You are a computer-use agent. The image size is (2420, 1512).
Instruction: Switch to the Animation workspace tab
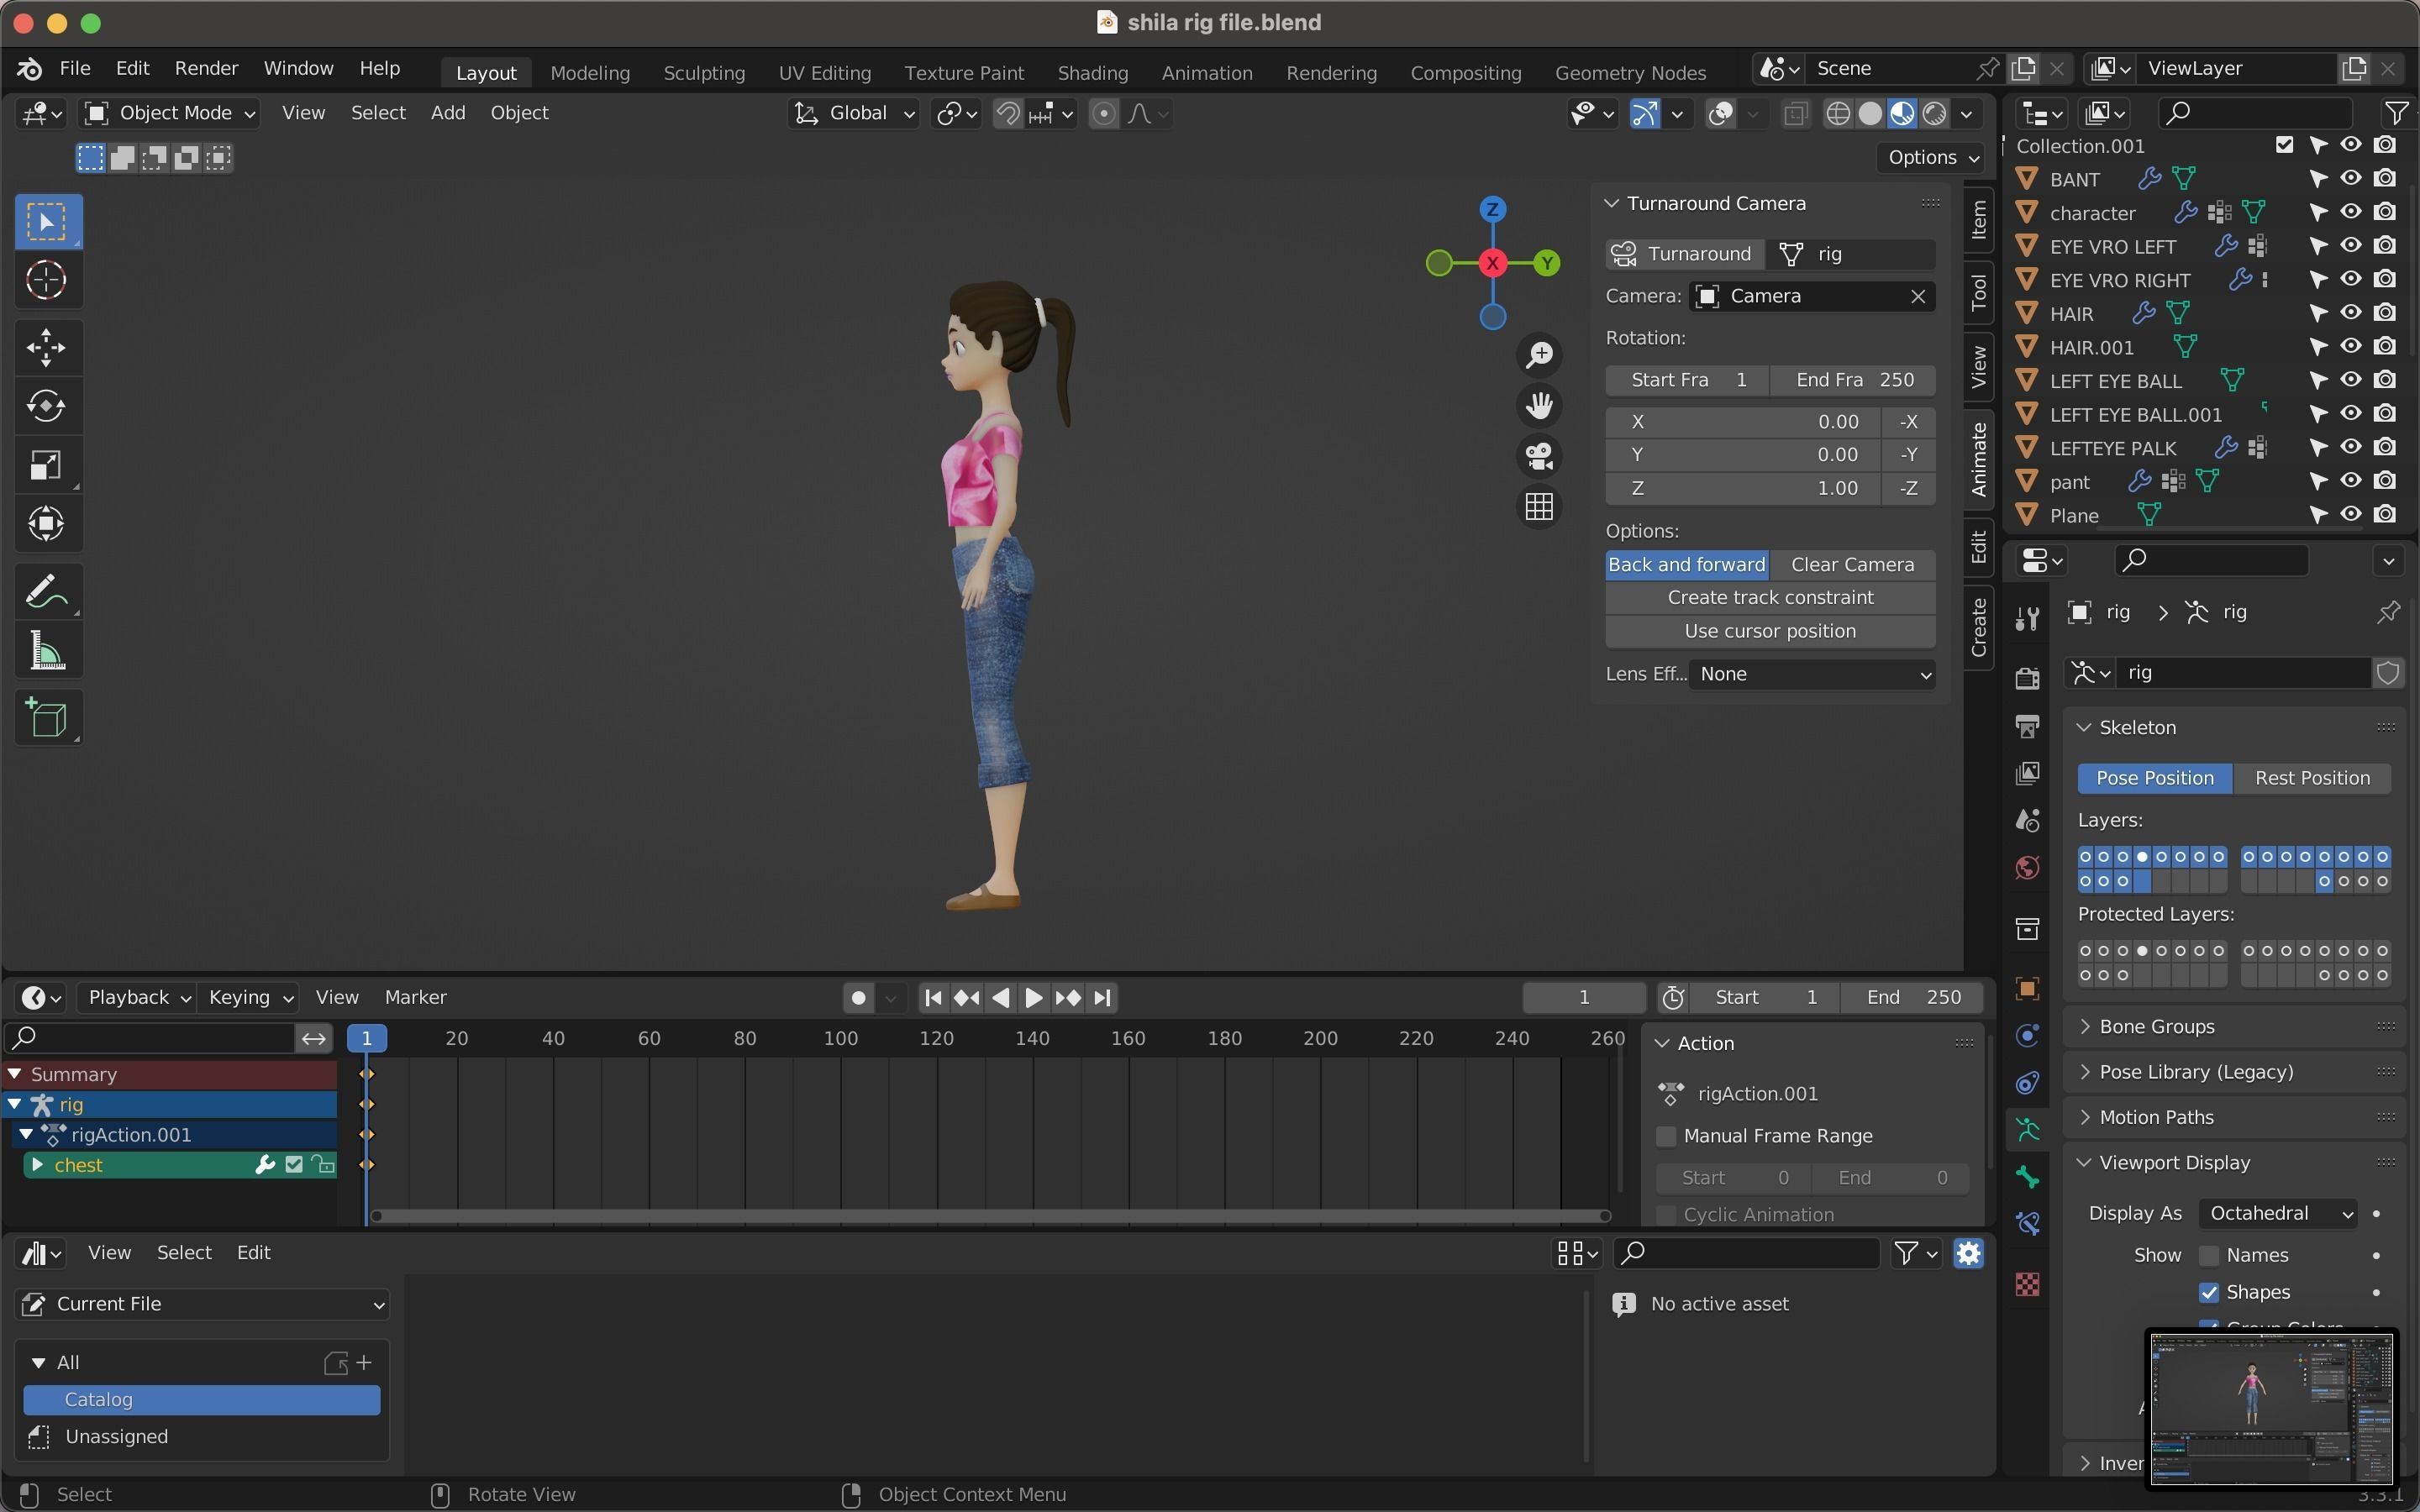[x=1206, y=72]
